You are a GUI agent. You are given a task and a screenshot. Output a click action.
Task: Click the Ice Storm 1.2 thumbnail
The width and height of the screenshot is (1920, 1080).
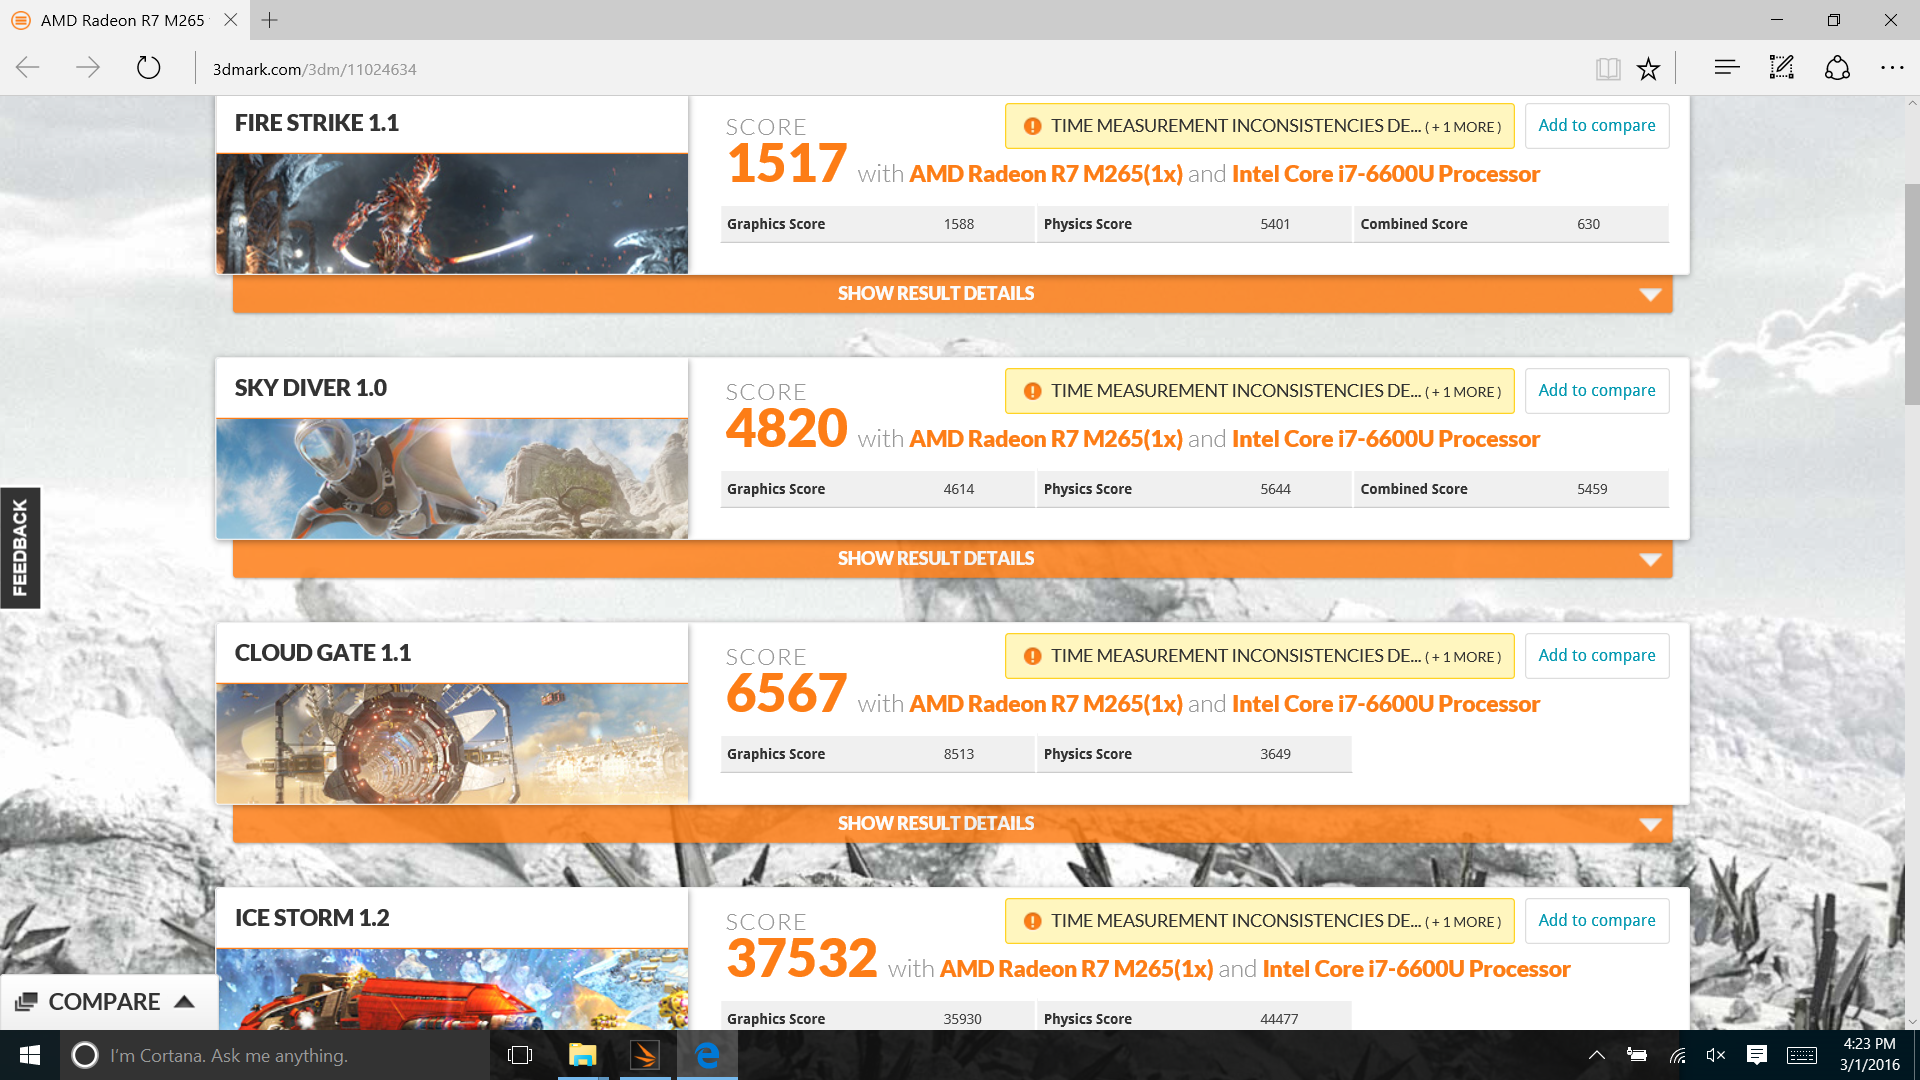pyautogui.click(x=452, y=988)
